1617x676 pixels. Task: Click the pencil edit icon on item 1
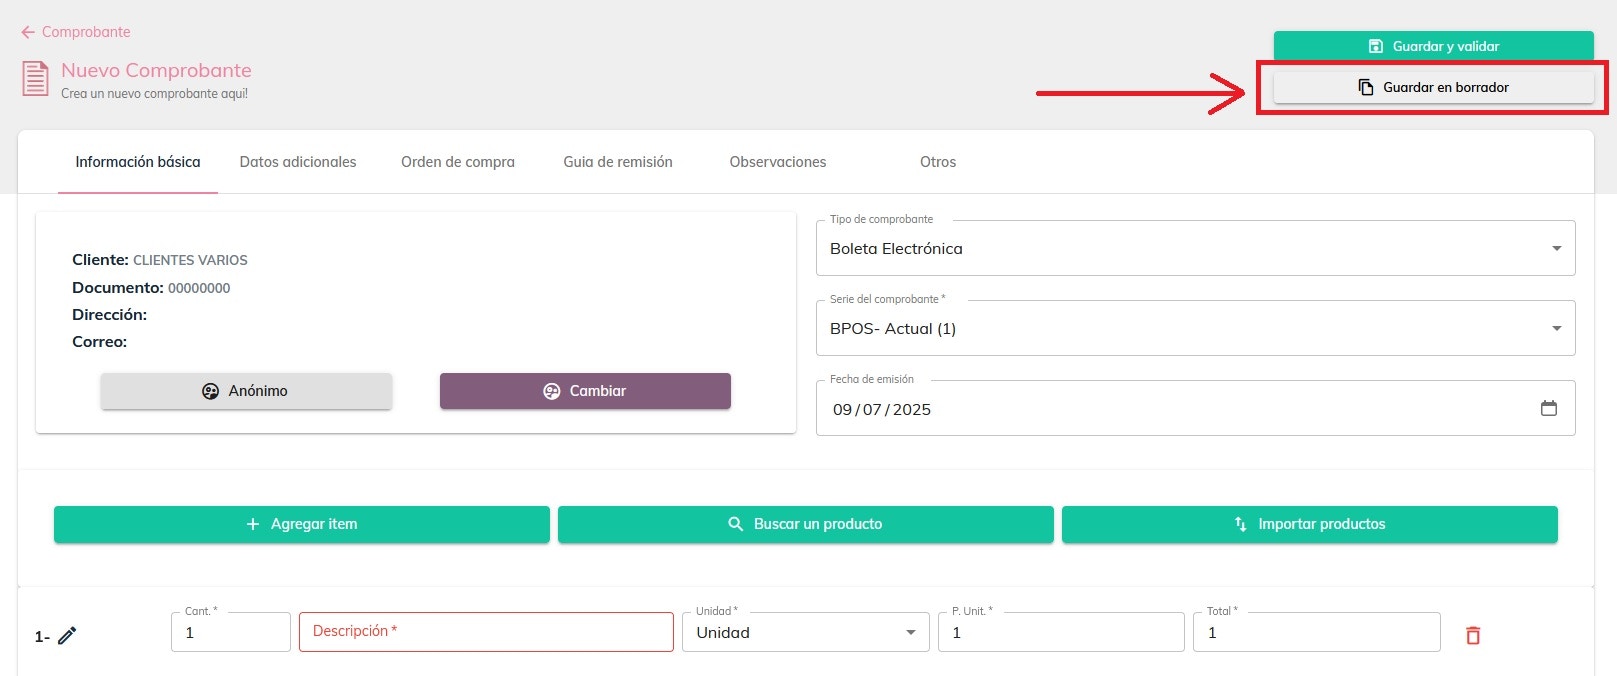click(x=67, y=635)
